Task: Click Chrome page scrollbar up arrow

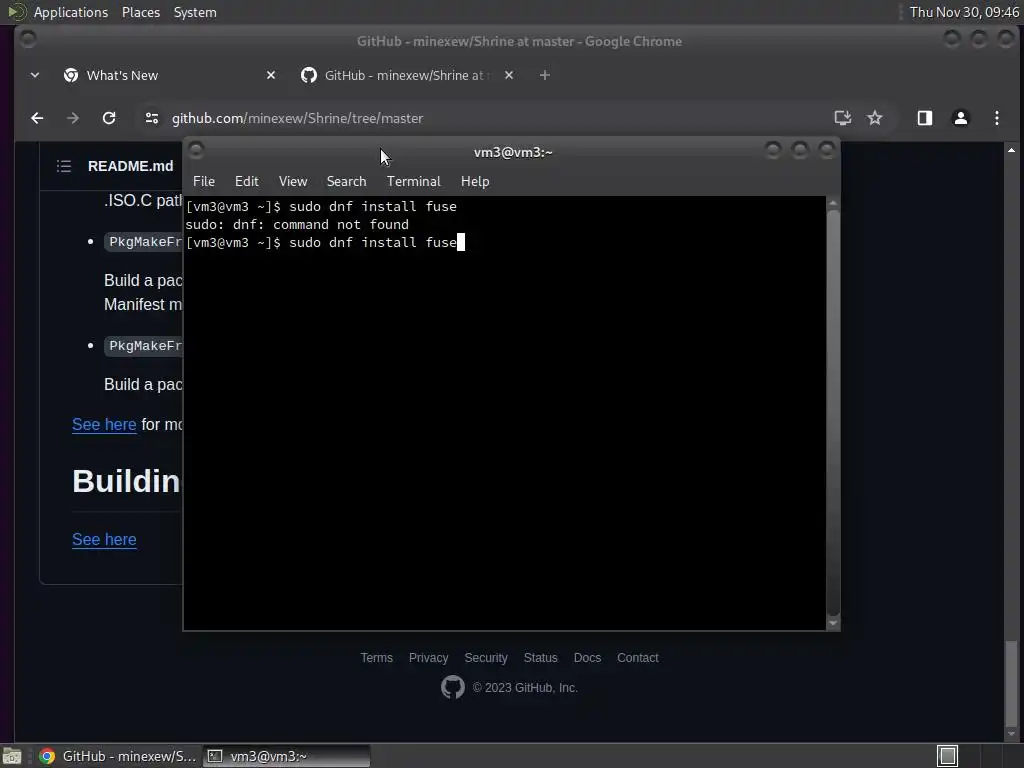Action: [x=1012, y=150]
